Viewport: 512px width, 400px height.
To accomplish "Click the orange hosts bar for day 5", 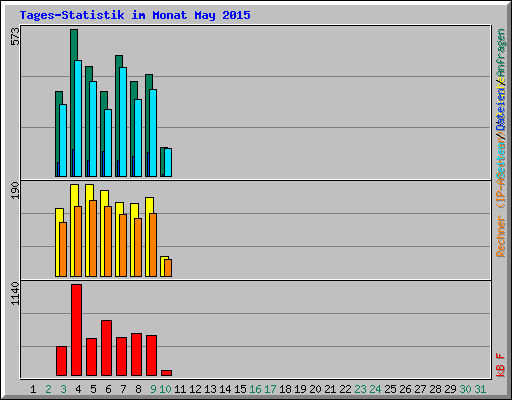I will point(93,238).
